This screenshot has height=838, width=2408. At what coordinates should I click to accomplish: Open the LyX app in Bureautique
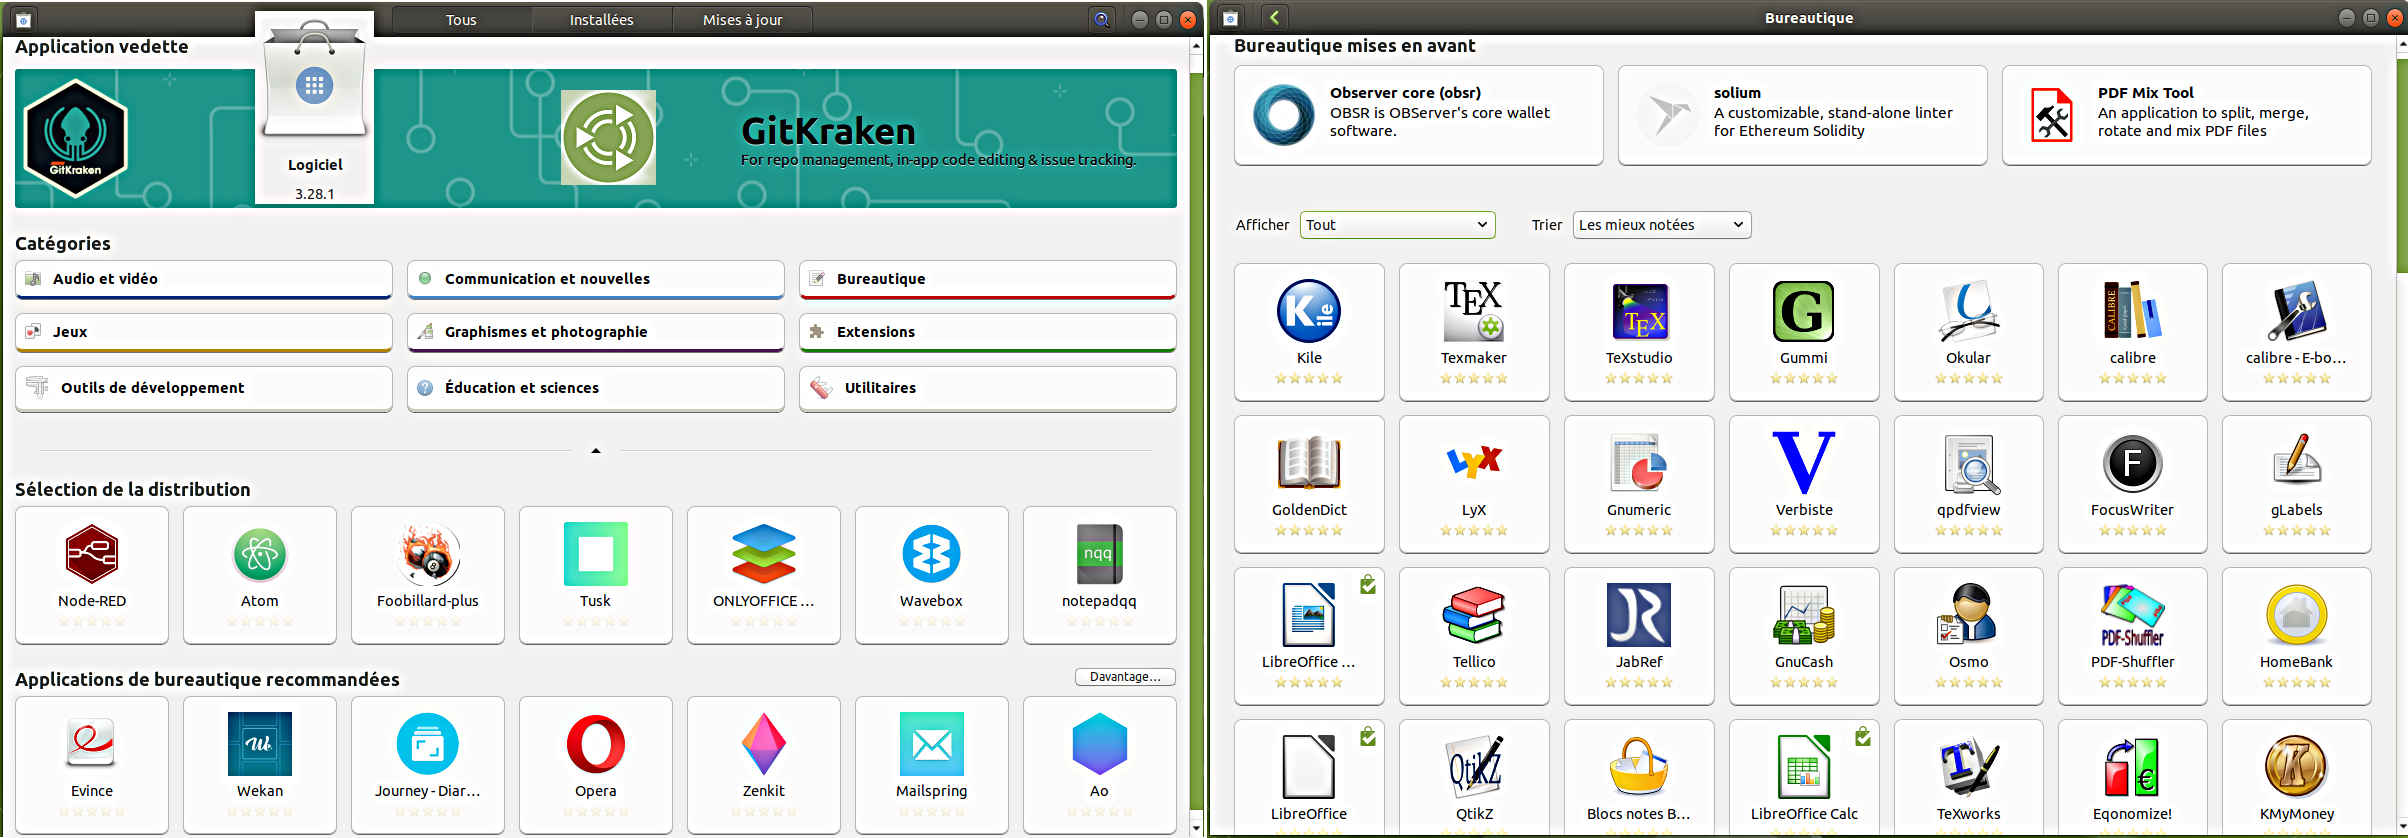(x=1474, y=484)
